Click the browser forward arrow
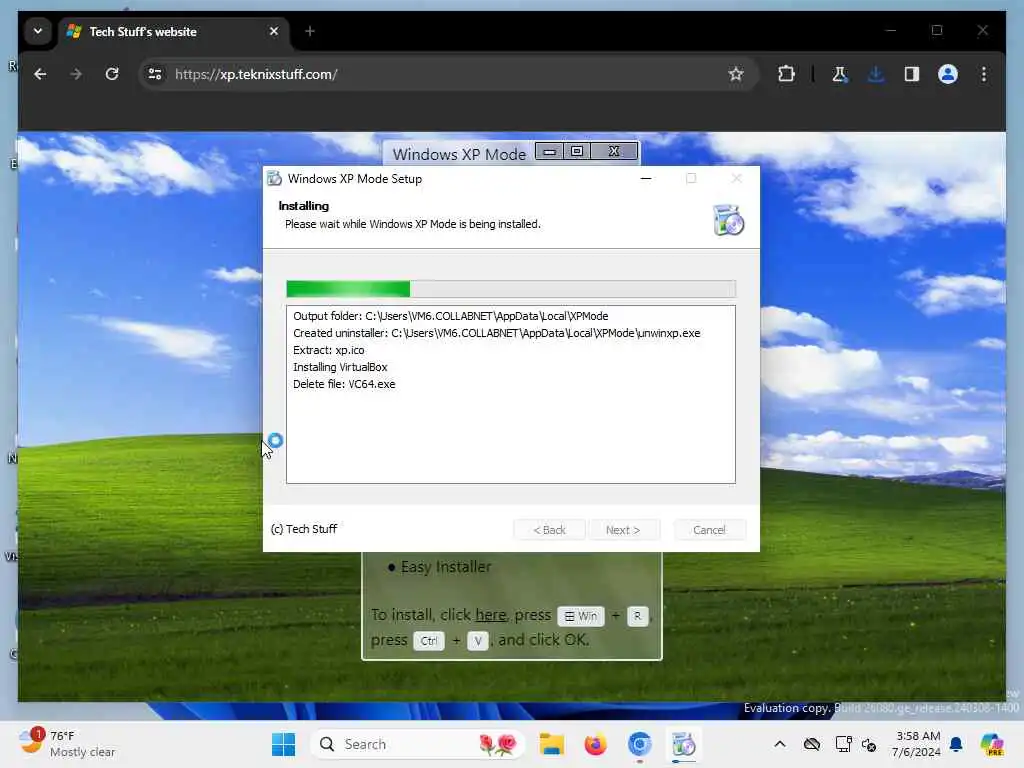Screen dimensions: 1024x768 click(x=76, y=74)
